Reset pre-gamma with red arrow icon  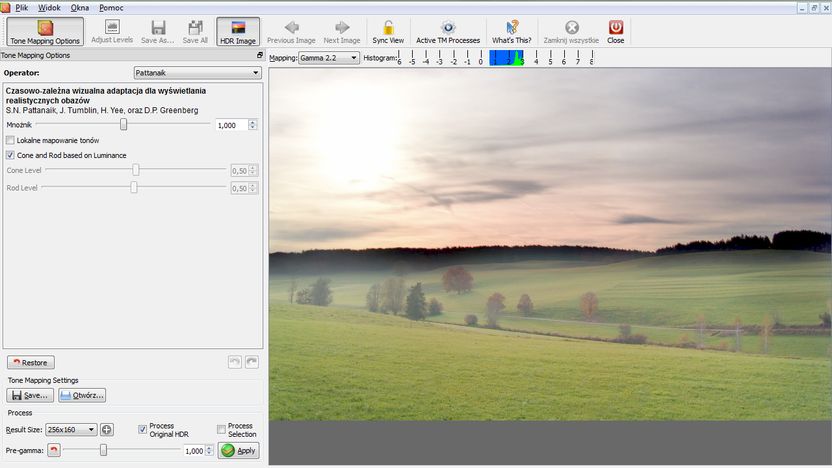coord(54,450)
